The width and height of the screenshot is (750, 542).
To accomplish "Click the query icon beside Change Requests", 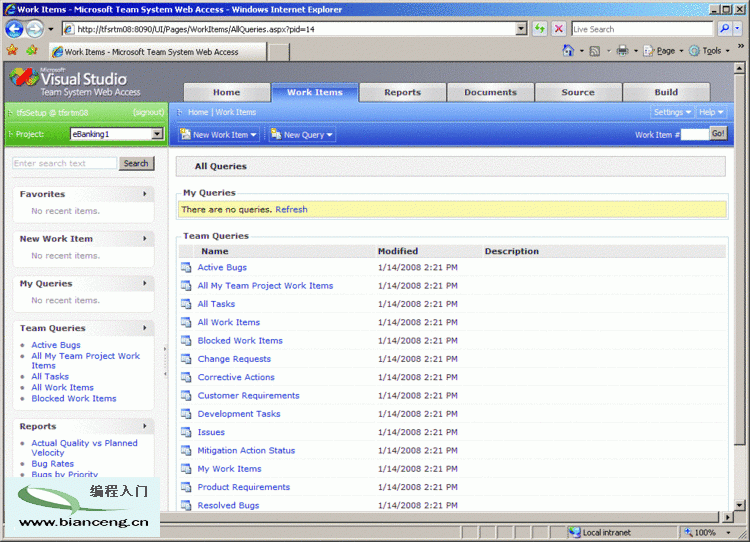I will 186,359.
